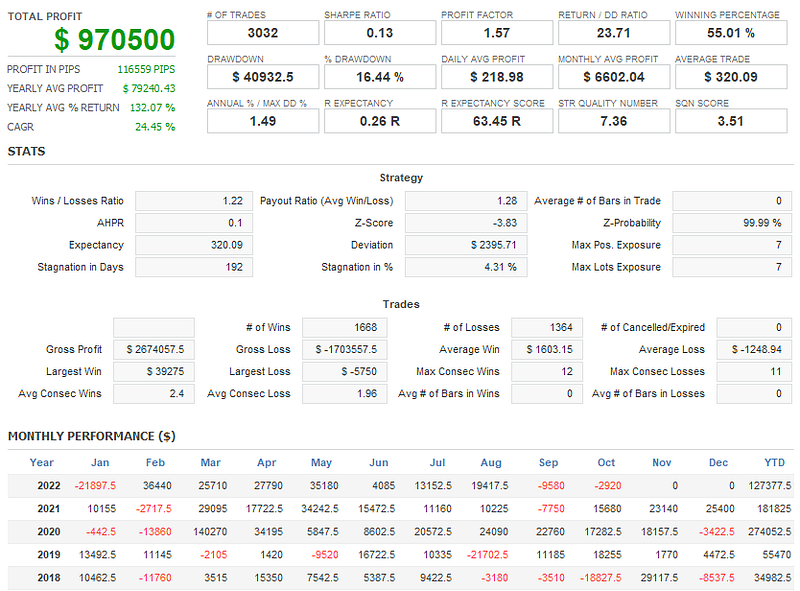Select the 2022 February cell 36440
The width and height of the screenshot is (800, 591).
coord(157,486)
